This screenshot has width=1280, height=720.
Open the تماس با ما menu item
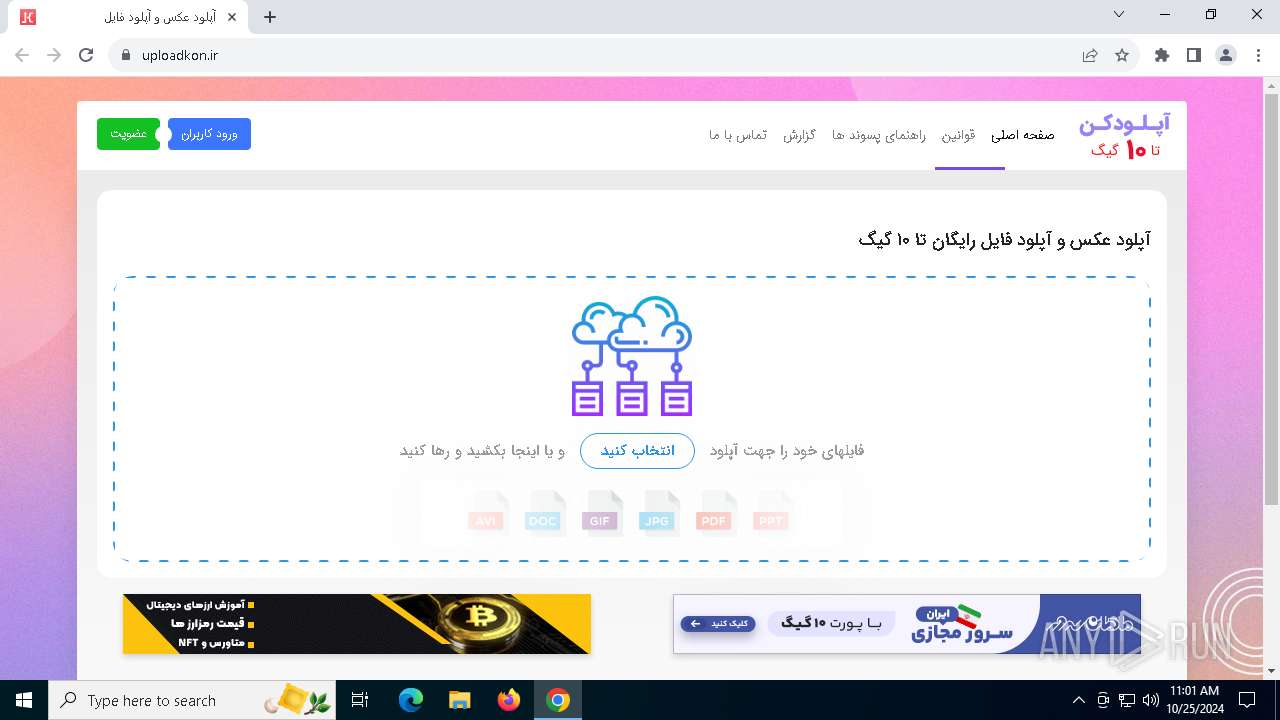pyautogui.click(x=738, y=135)
